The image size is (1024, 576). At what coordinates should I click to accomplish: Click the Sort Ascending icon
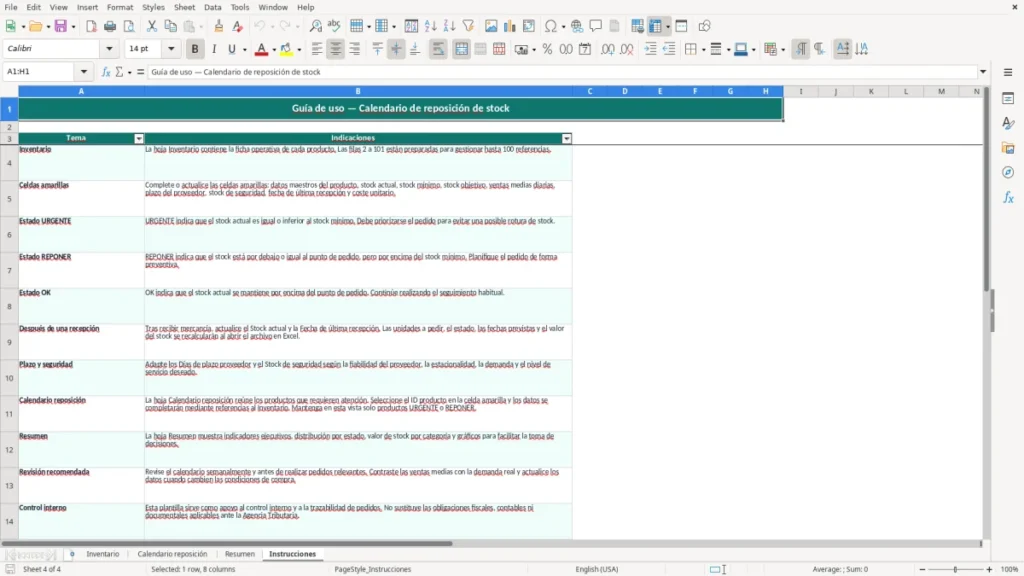[430, 26]
